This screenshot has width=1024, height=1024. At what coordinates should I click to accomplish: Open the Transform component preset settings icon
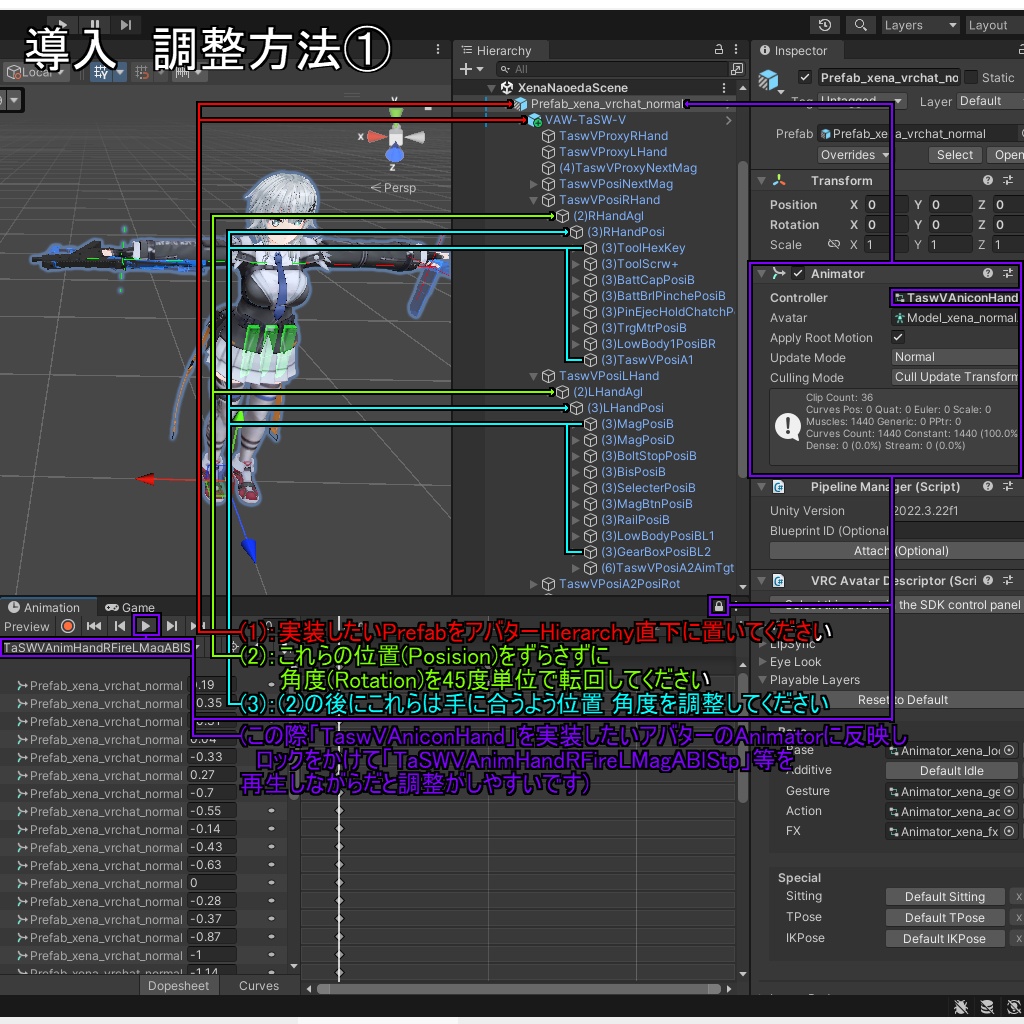(1008, 180)
